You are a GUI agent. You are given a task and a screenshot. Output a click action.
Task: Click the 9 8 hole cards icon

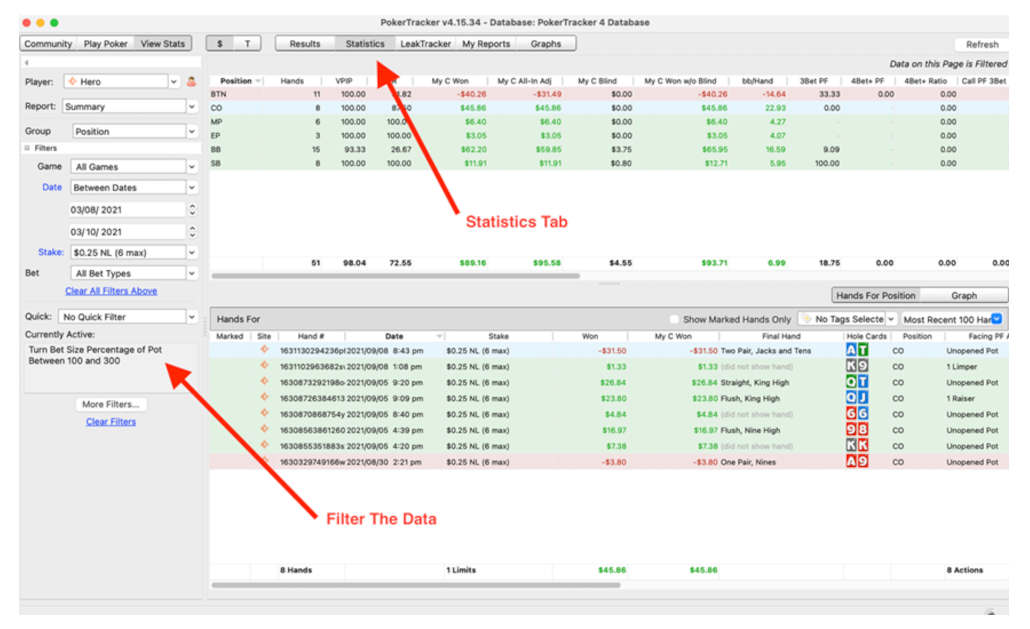coord(857,429)
